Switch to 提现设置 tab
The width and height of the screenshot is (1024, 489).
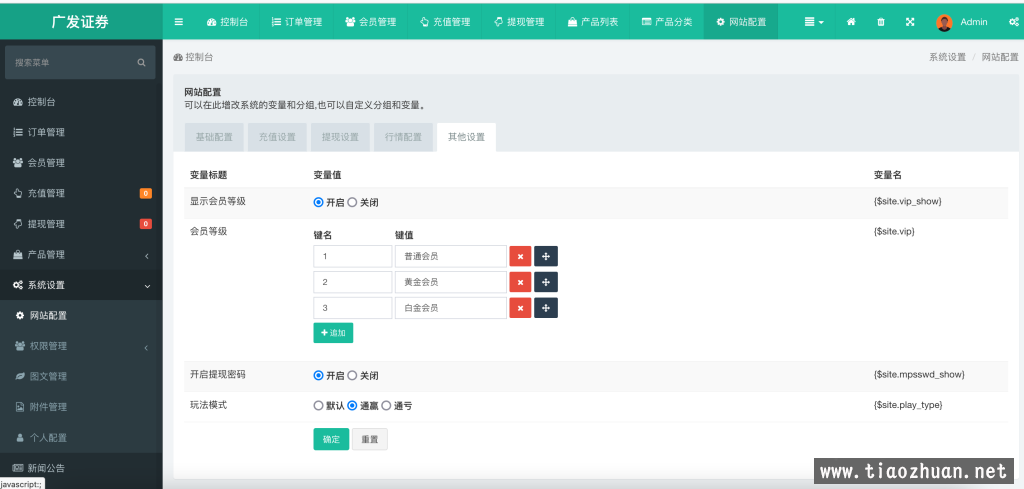point(340,137)
